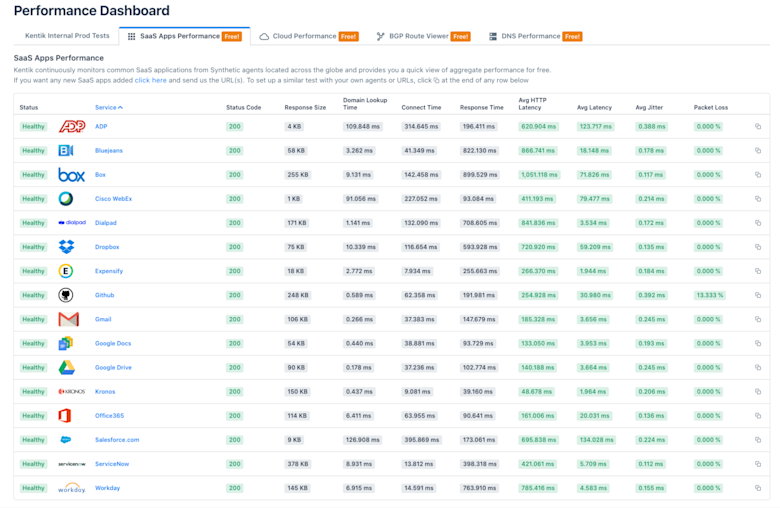Click Salesforce.com's 134.028 ms avg latency

click(596, 440)
